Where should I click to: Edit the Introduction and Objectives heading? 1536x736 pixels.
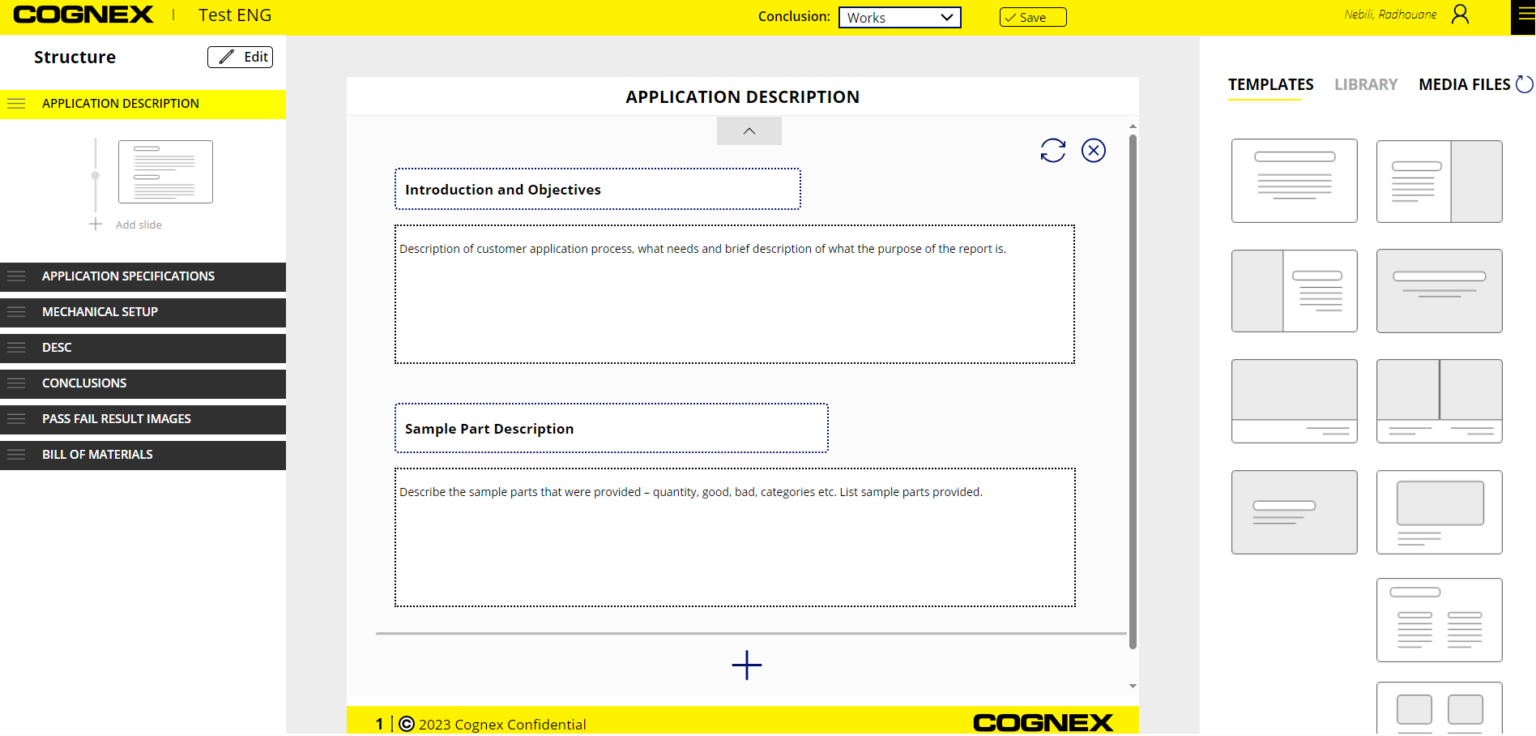pos(598,189)
